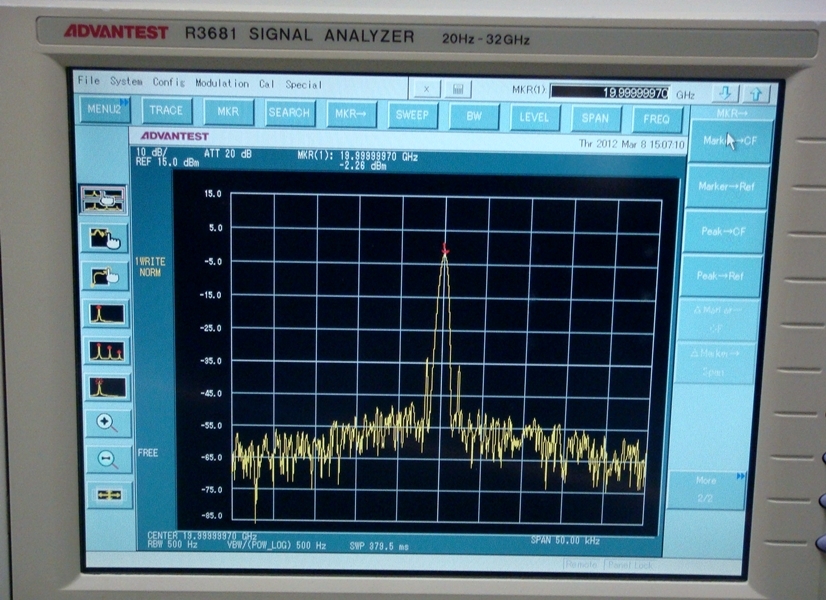Open the TRACE function menu
The image size is (826, 600).
click(x=166, y=111)
